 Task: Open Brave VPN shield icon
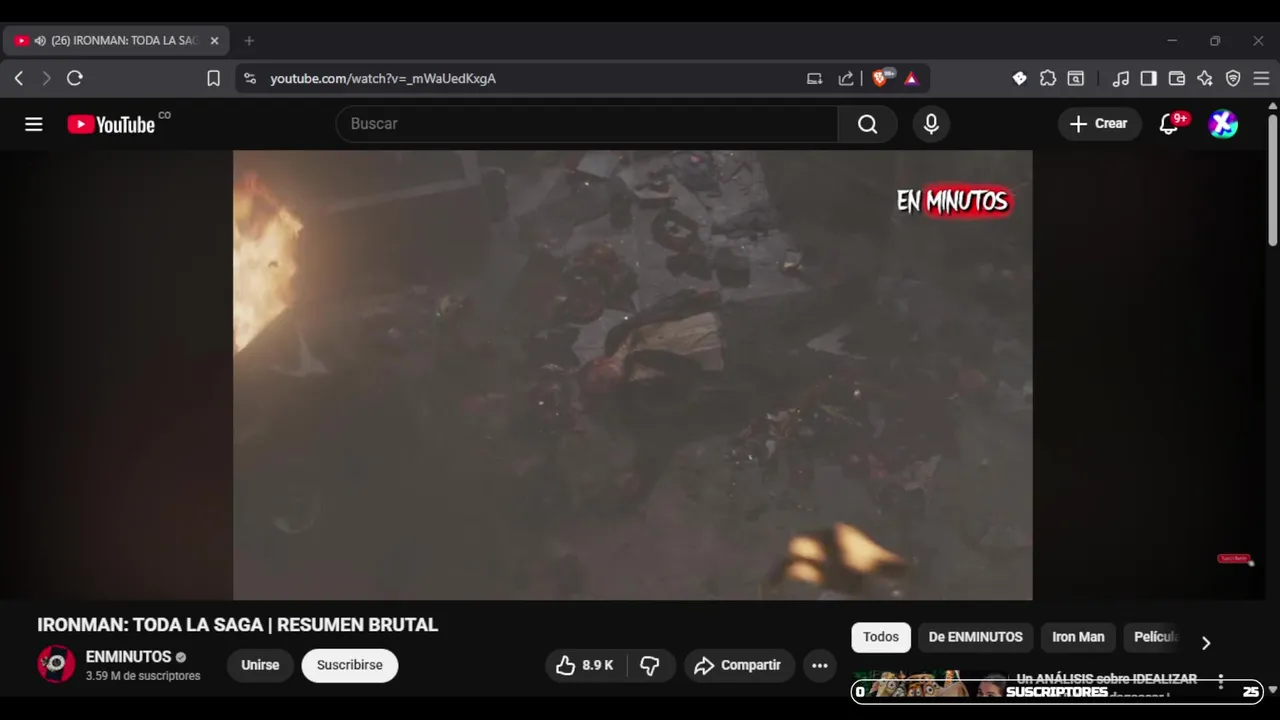[x=1233, y=78]
